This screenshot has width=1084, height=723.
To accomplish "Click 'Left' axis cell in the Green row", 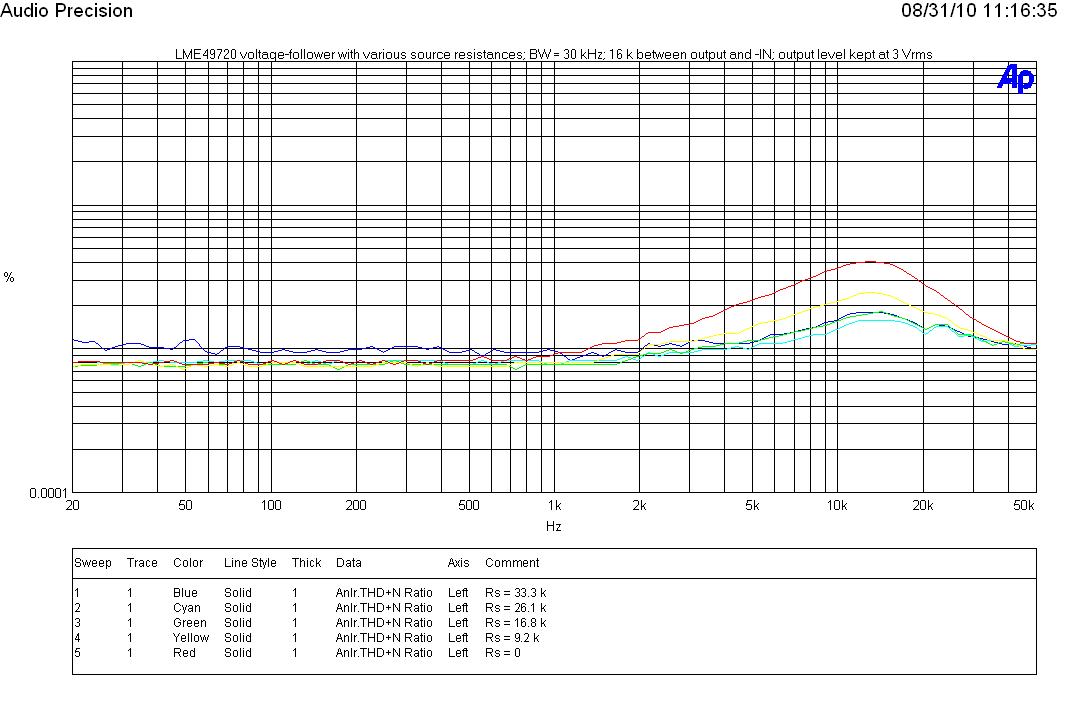I will click(x=458, y=623).
